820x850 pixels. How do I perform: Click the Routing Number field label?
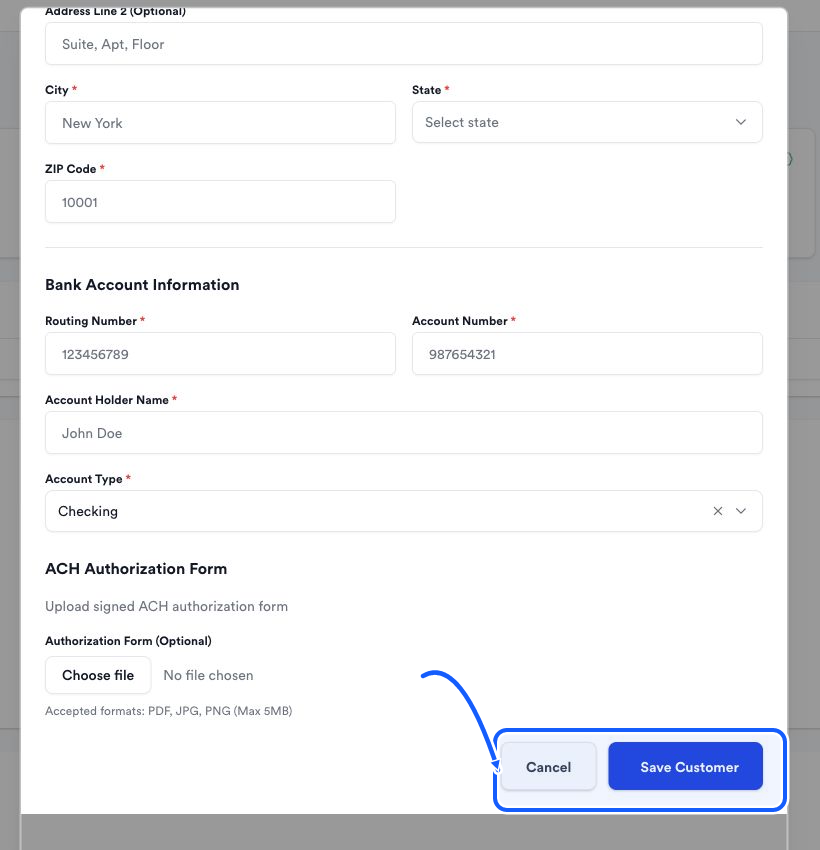[x=91, y=321]
